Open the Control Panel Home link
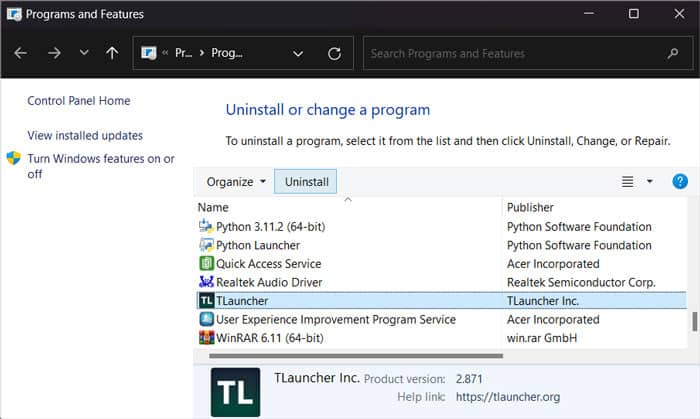This screenshot has height=419, width=700. [79, 101]
